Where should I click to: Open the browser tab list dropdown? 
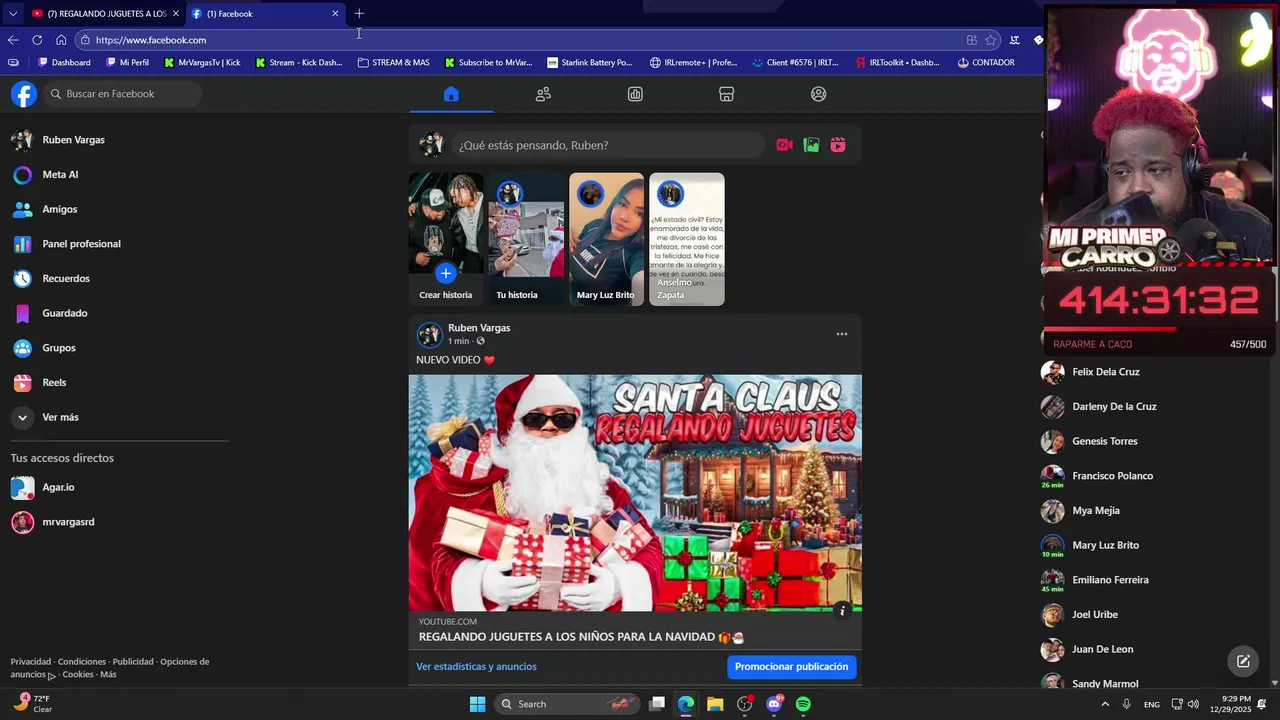[12, 14]
